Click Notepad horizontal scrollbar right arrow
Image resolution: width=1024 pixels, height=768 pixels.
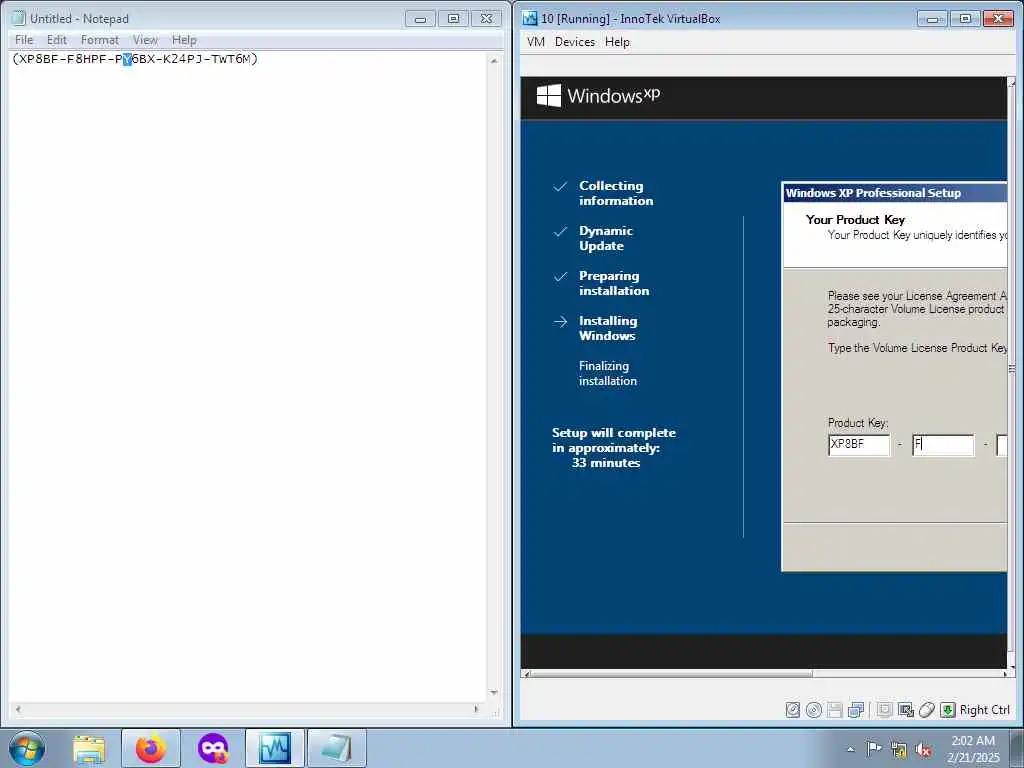(x=476, y=709)
